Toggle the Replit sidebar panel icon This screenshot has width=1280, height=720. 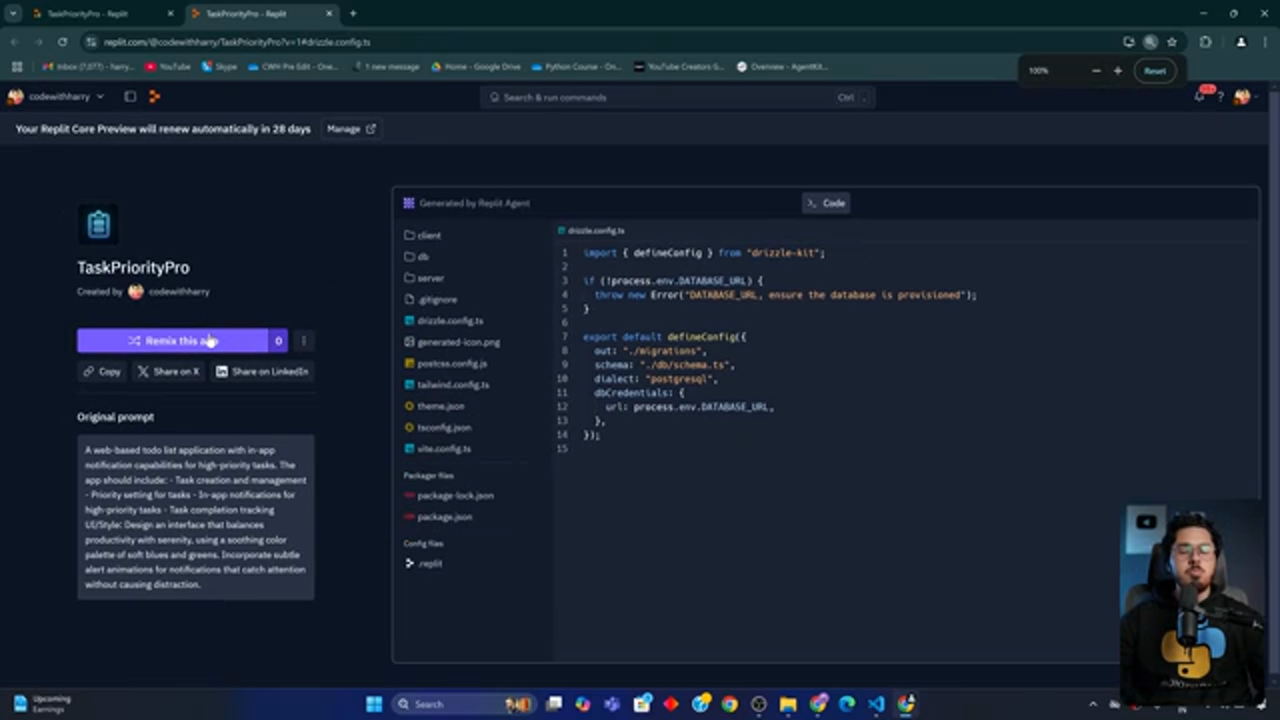click(x=130, y=97)
